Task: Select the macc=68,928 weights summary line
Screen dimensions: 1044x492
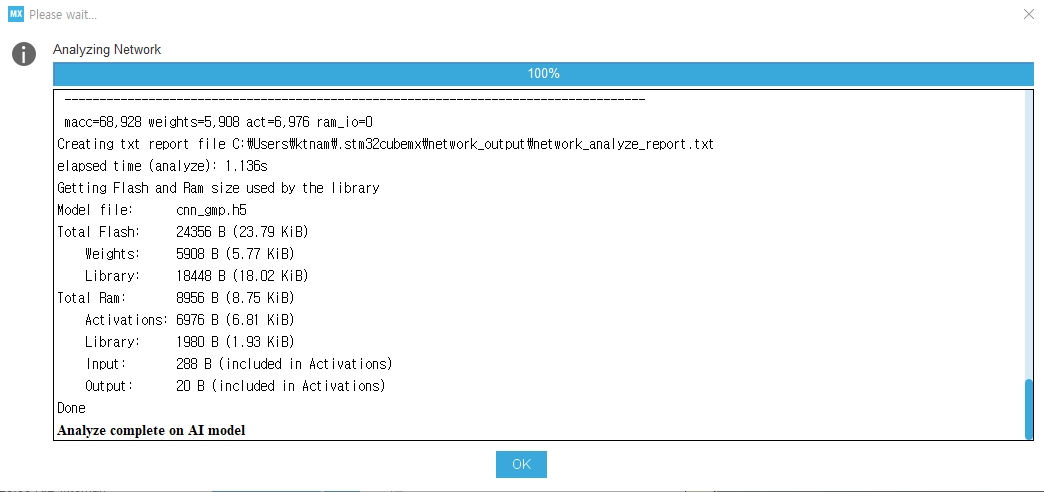Action: pyautogui.click(x=218, y=122)
